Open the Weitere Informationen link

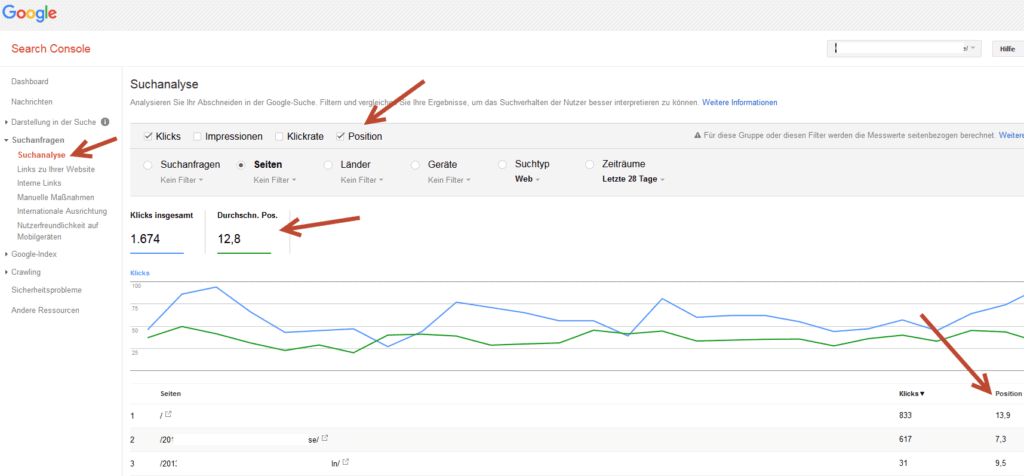tap(739, 103)
